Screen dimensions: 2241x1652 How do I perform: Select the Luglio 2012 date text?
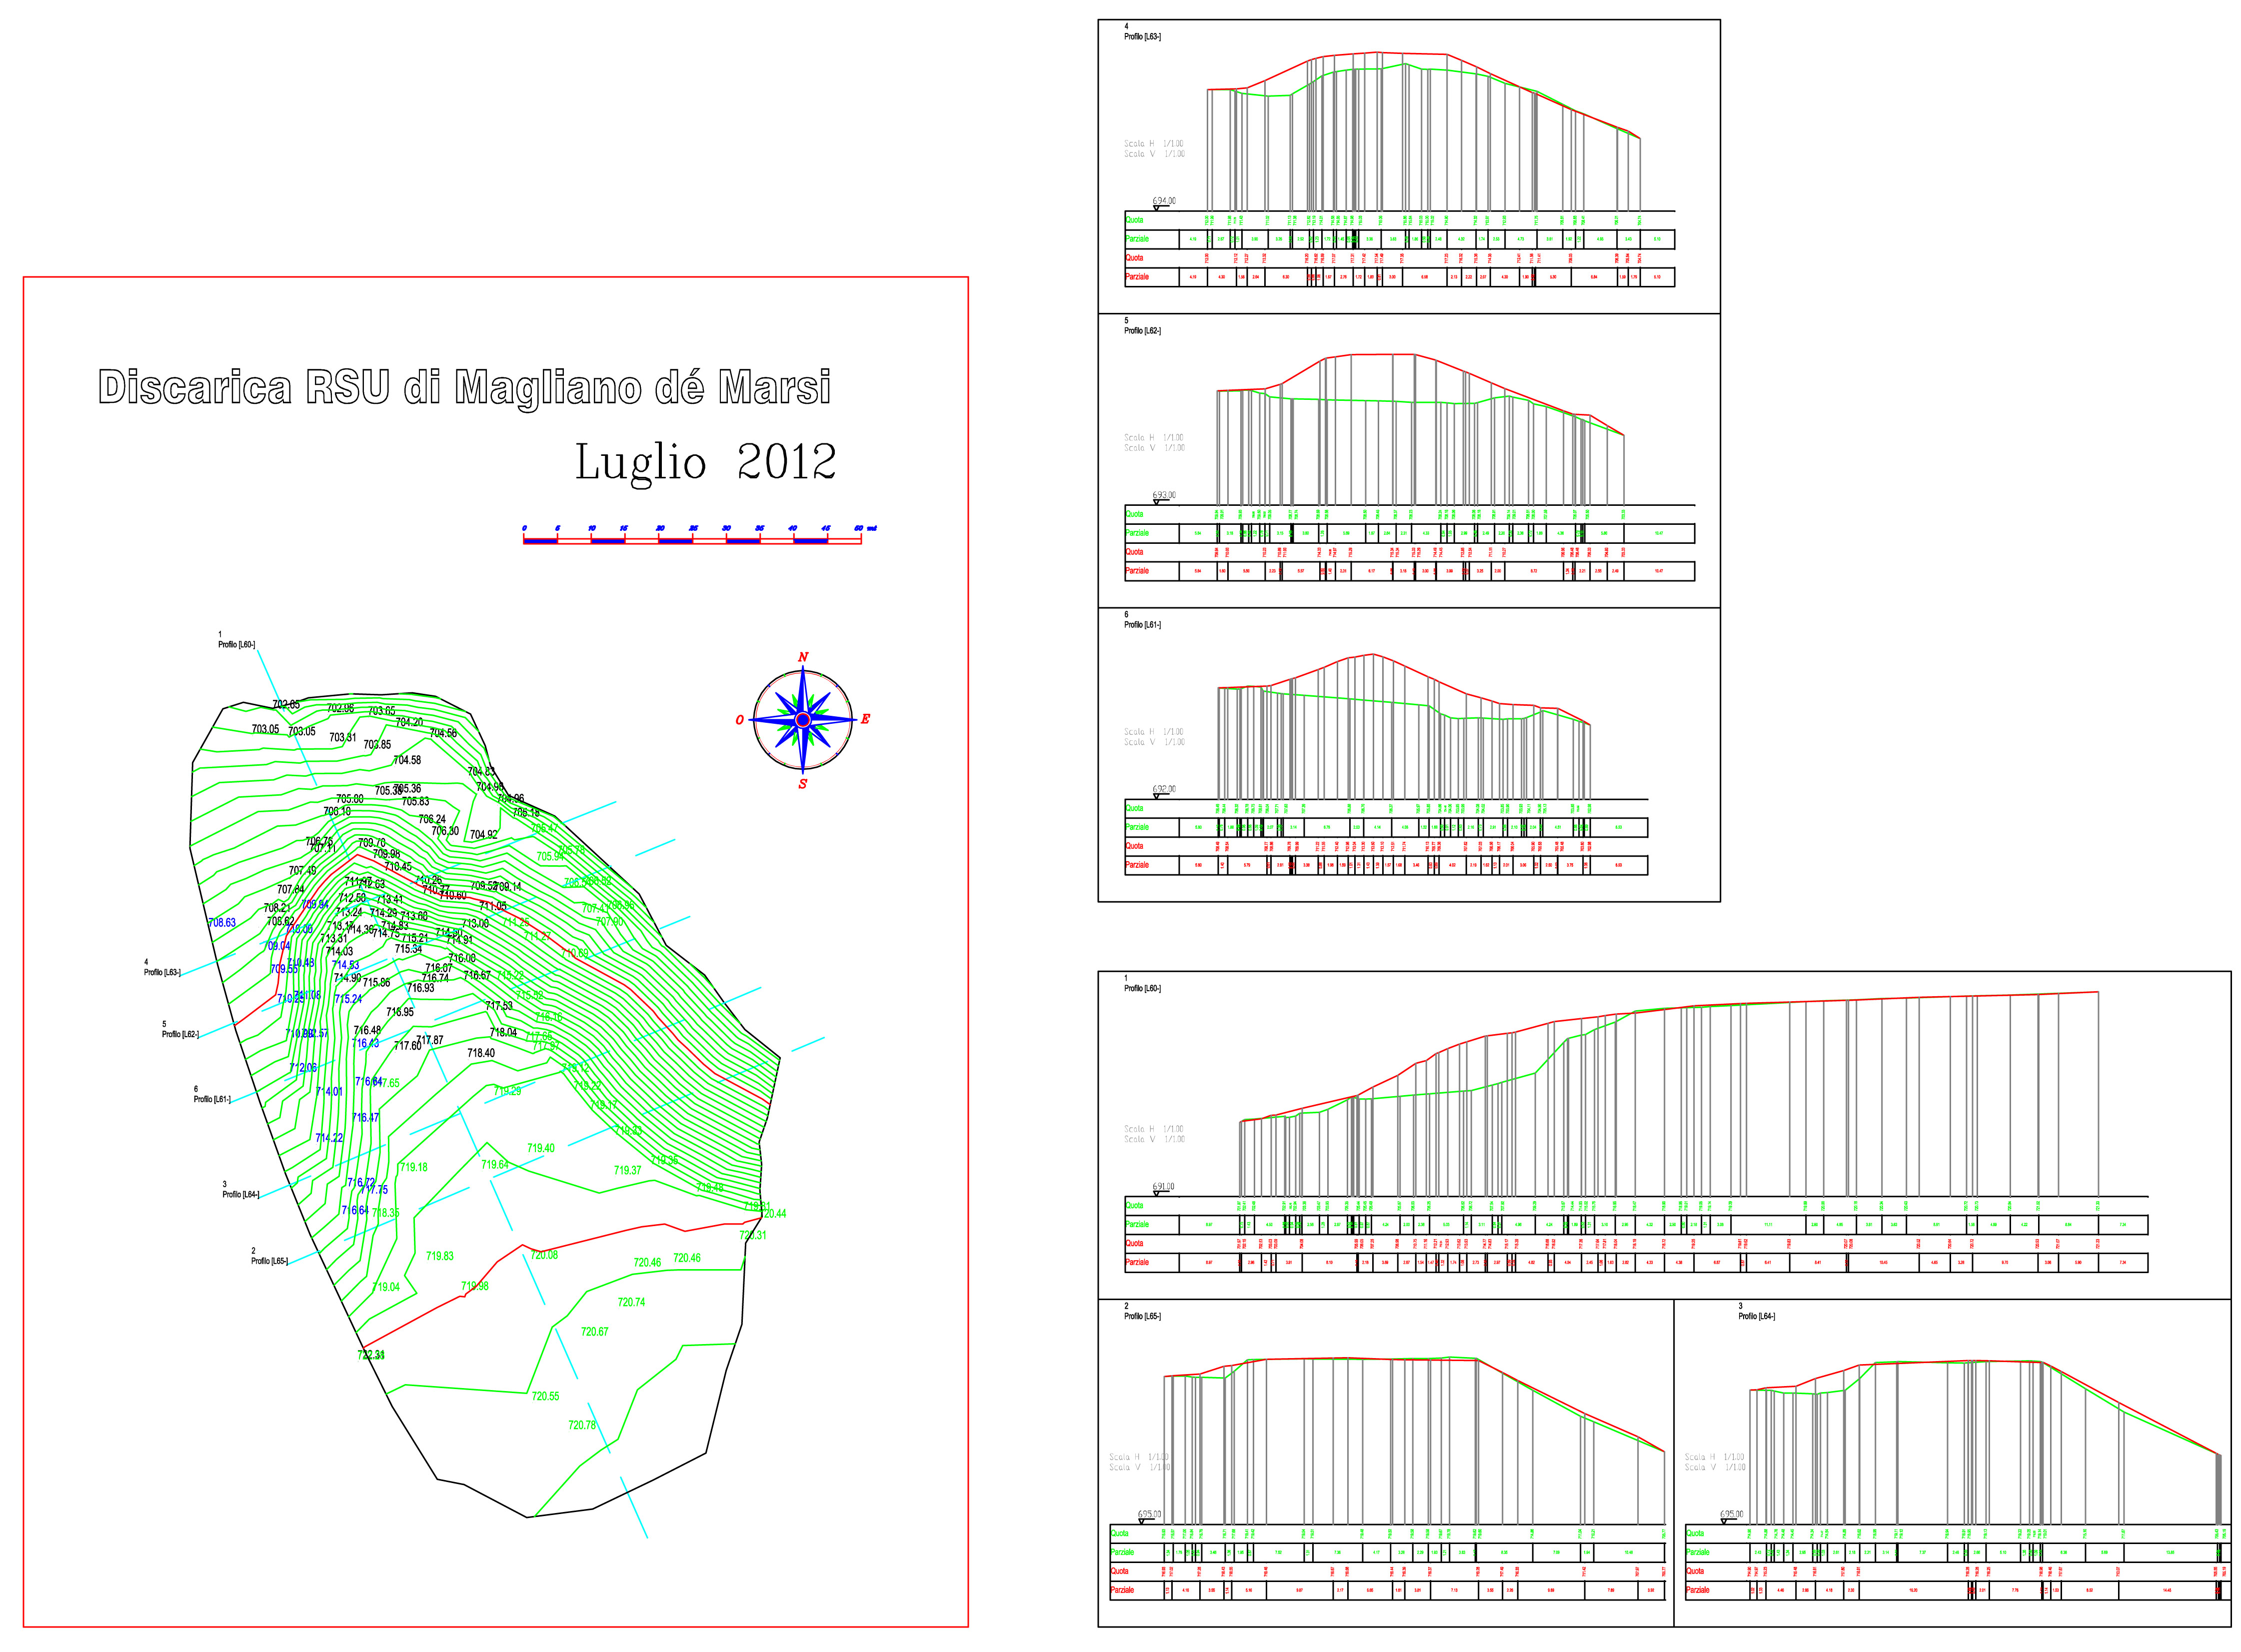(705, 462)
